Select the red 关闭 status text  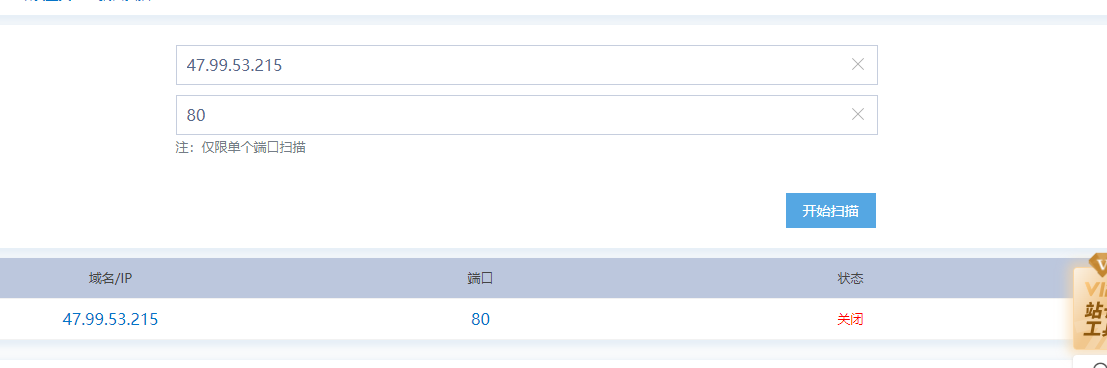pyautogui.click(x=850, y=319)
